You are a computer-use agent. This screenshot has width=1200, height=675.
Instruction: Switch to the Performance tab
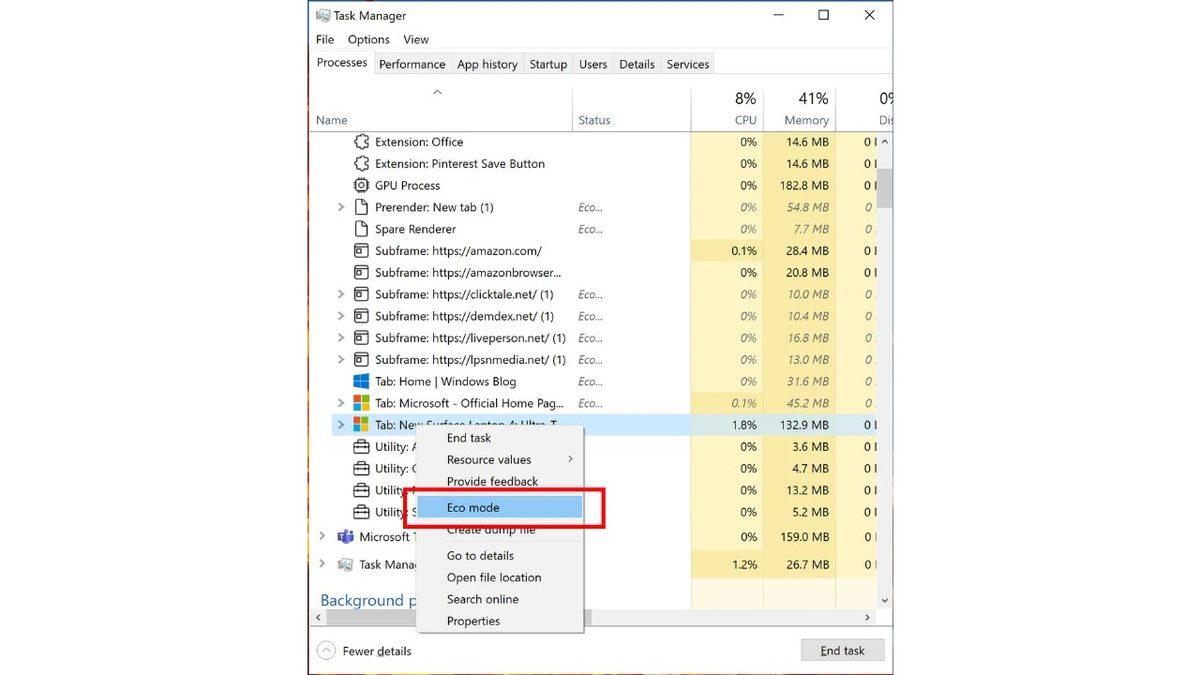click(411, 63)
